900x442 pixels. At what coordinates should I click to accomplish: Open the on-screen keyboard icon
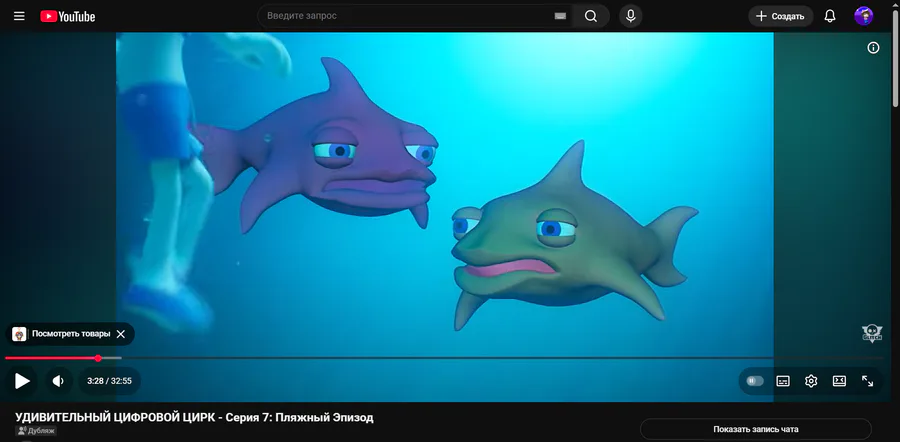pyautogui.click(x=560, y=16)
